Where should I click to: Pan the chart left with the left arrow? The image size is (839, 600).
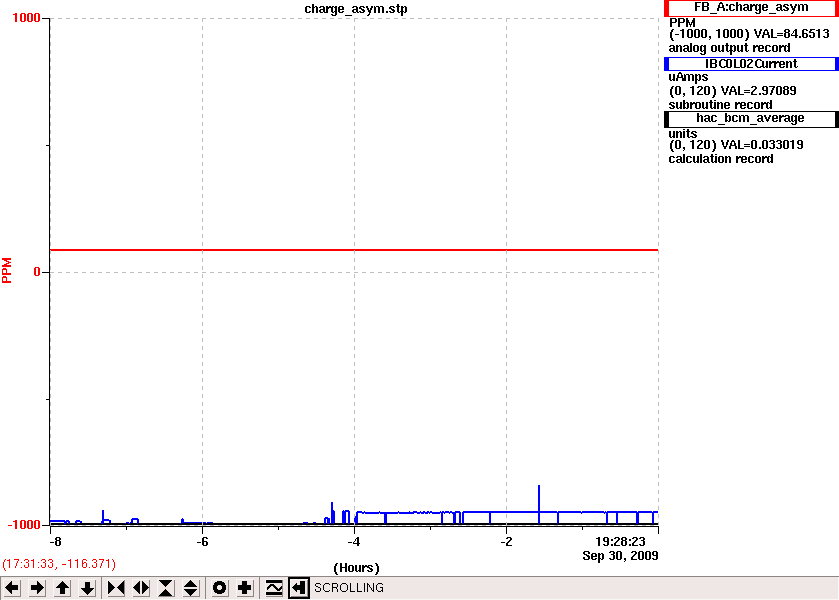[12, 588]
